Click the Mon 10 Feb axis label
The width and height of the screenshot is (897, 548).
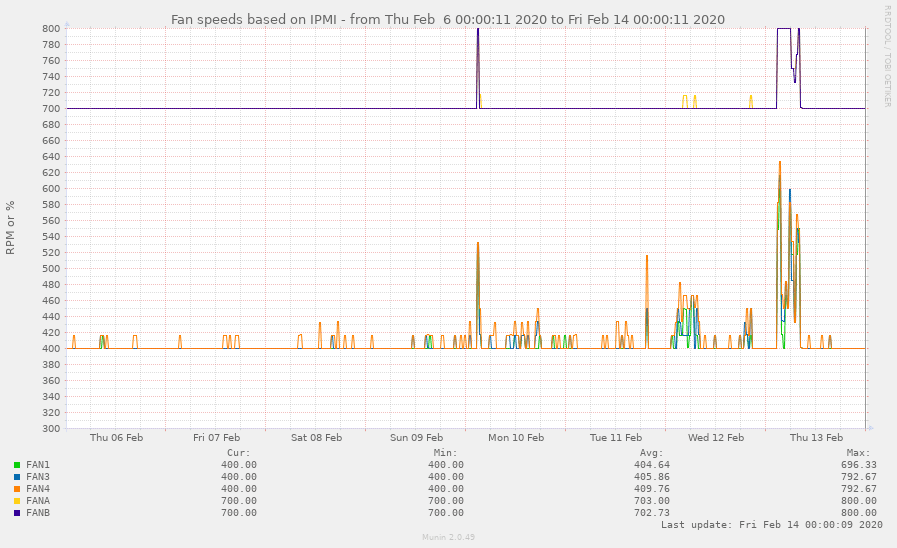click(516, 438)
